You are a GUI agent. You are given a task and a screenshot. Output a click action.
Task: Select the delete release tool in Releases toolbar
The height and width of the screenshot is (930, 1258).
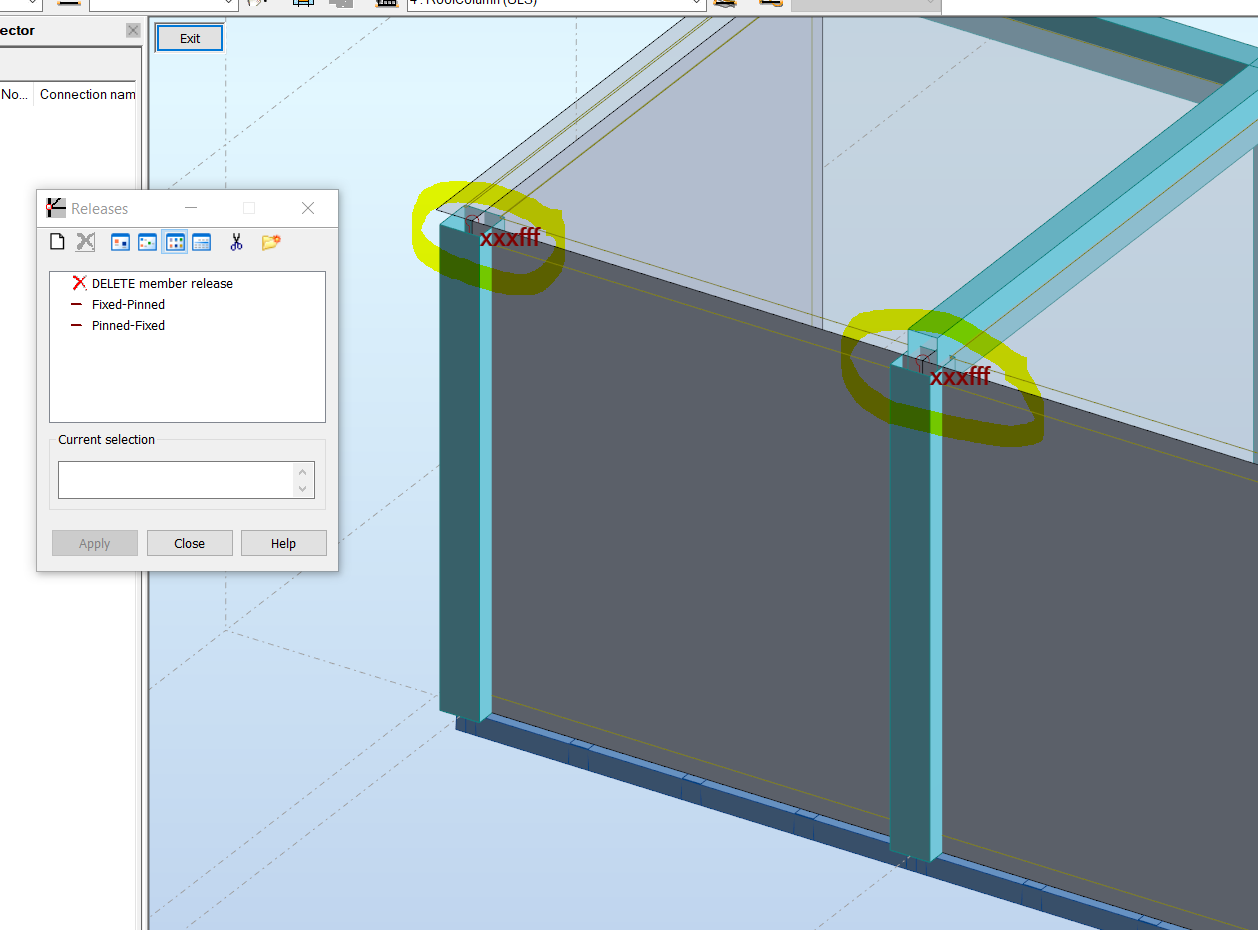[85, 241]
